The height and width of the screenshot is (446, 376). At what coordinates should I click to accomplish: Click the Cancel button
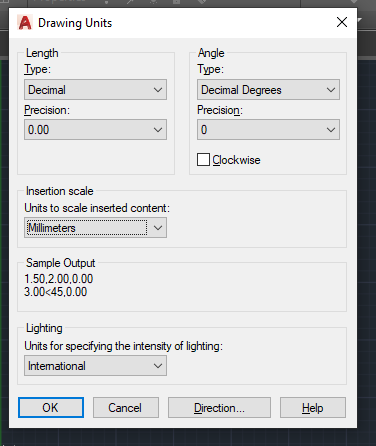(126, 407)
